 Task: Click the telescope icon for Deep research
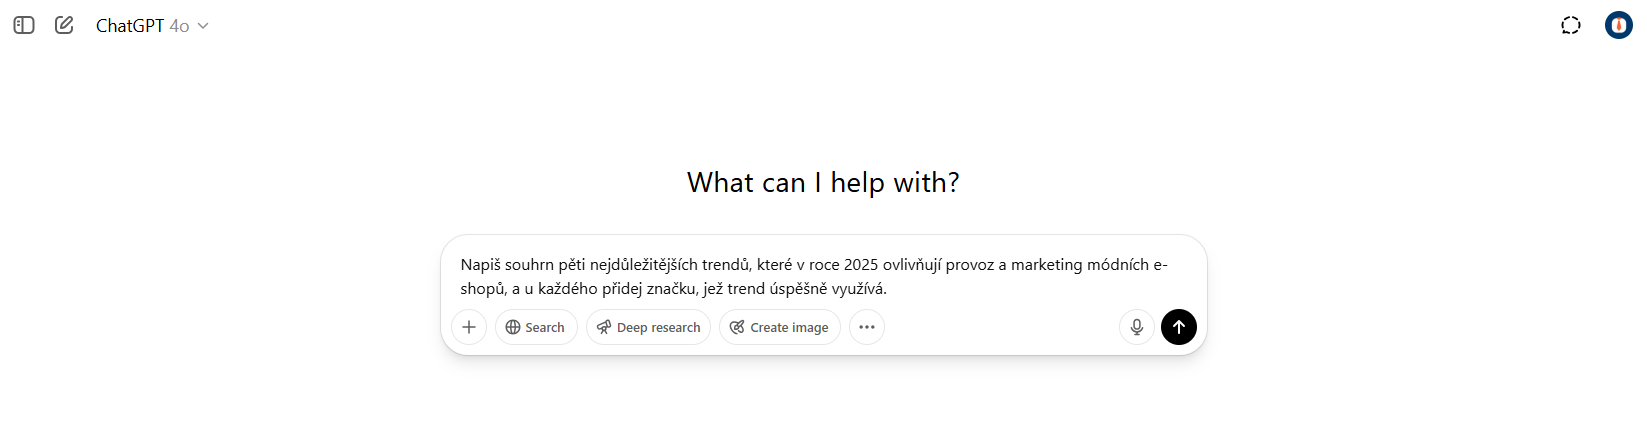click(x=604, y=327)
